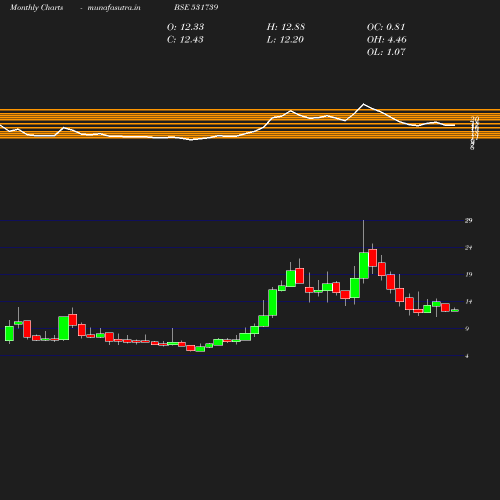
Task: Click the tallest green candle with the wick reaching 29
Action: (364, 265)
